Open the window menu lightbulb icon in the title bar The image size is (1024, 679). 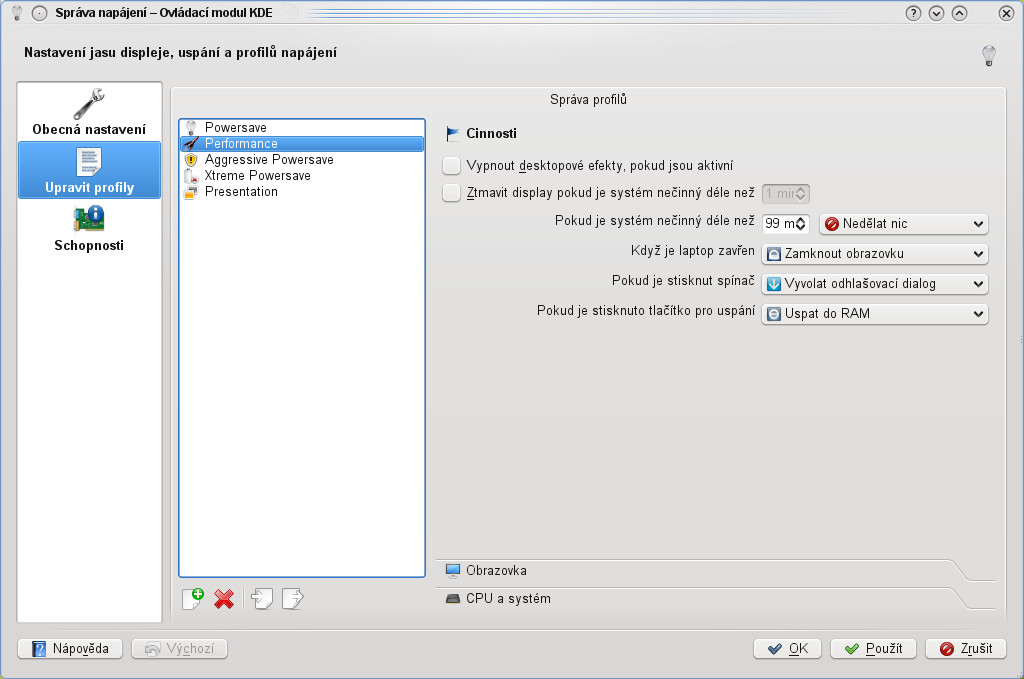point(17,12)
